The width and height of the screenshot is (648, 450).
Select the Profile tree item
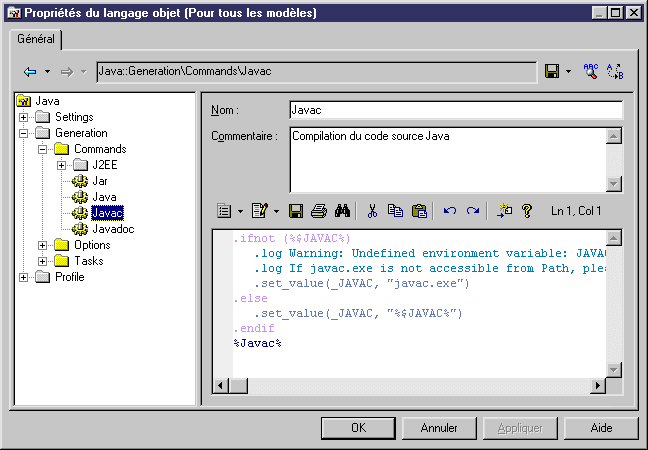tap(70, 277)
